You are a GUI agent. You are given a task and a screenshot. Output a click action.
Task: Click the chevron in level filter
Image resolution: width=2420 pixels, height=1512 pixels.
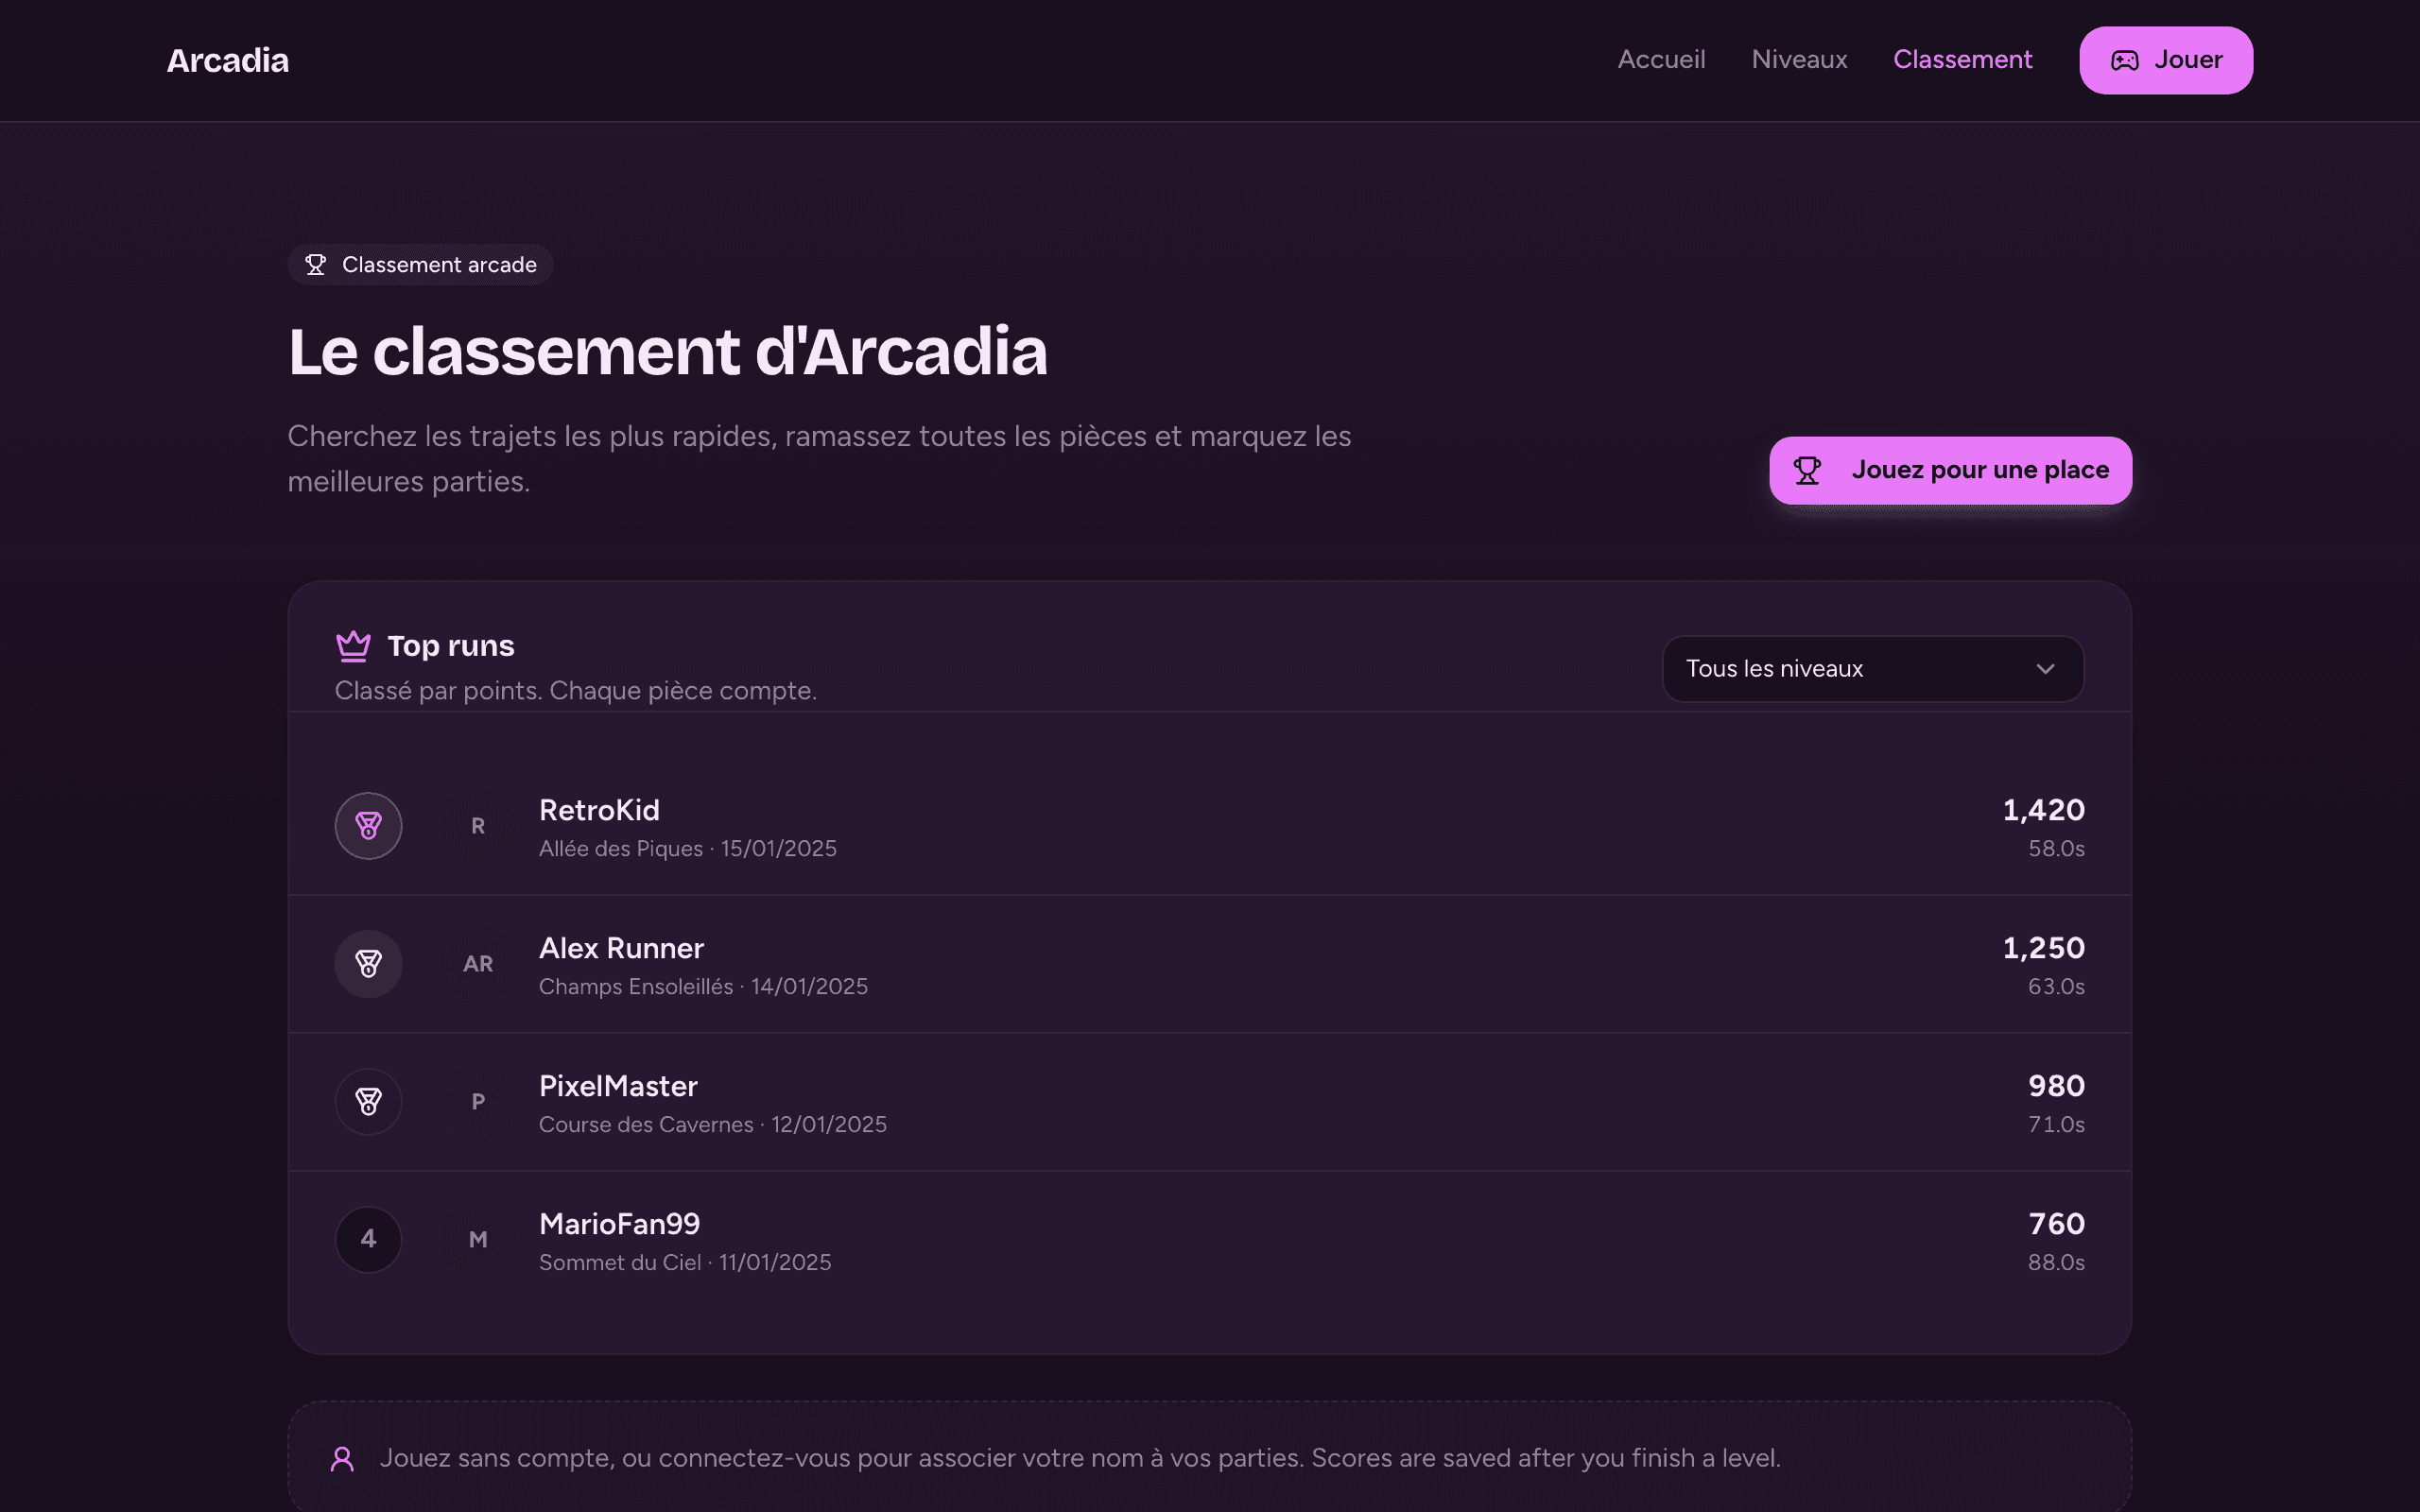pyautogui.click(x=2045, y=669)
